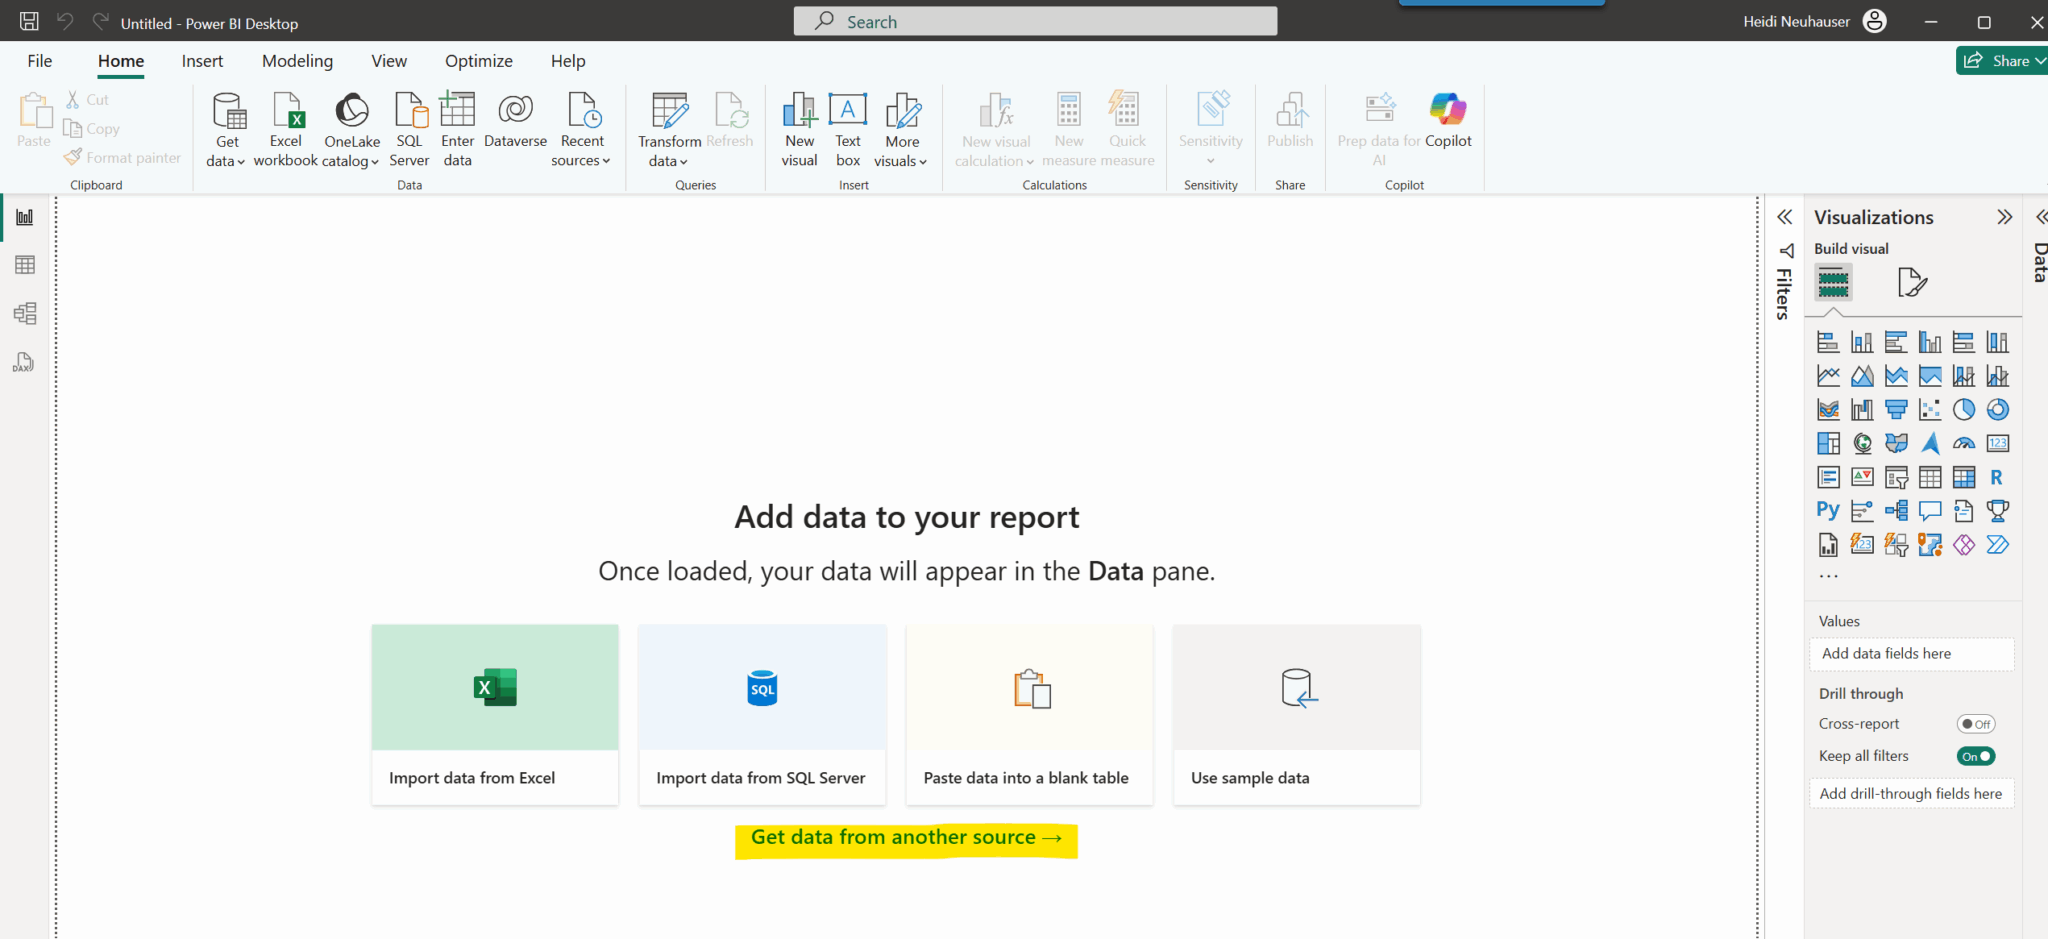Click the Search box in title bar

[1035, 21]
